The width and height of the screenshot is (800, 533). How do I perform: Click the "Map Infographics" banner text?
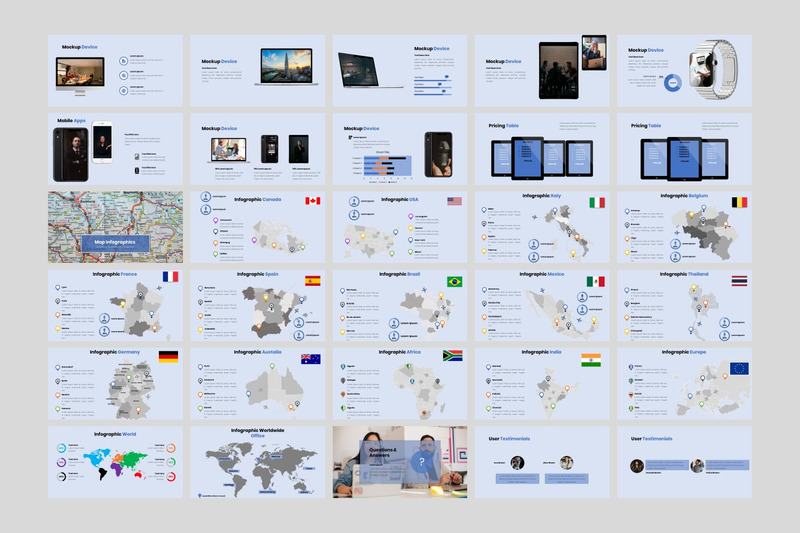[x=115, y=242]
